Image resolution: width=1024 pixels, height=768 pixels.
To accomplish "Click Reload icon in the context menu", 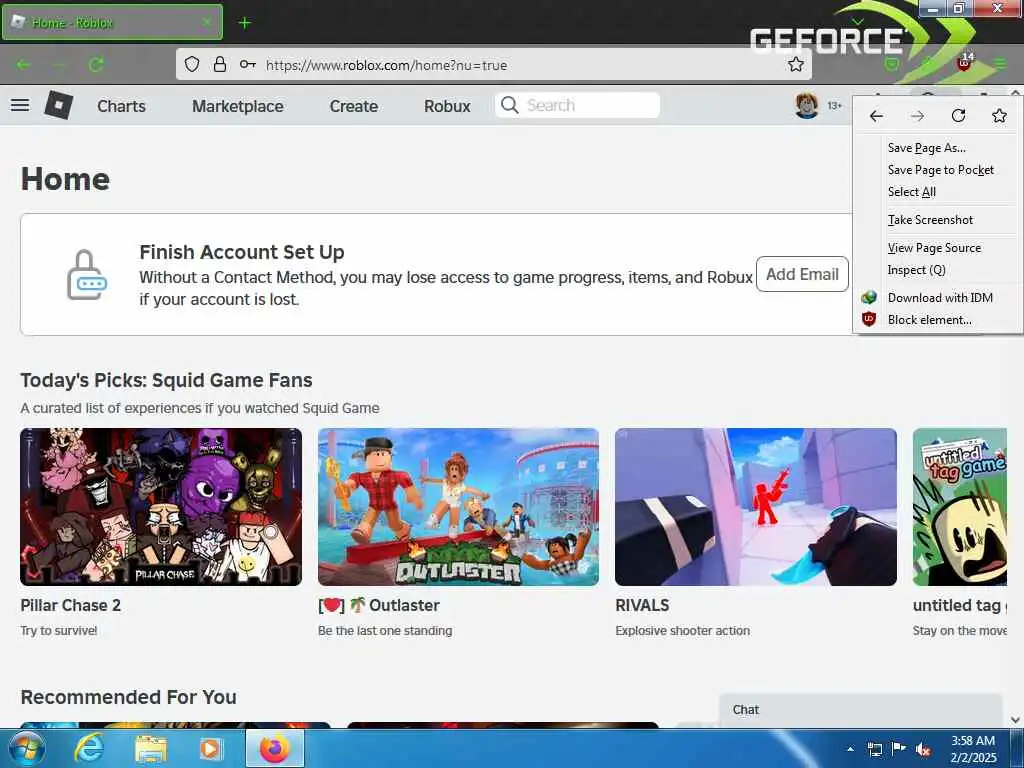I will click(x=958, y=116).
